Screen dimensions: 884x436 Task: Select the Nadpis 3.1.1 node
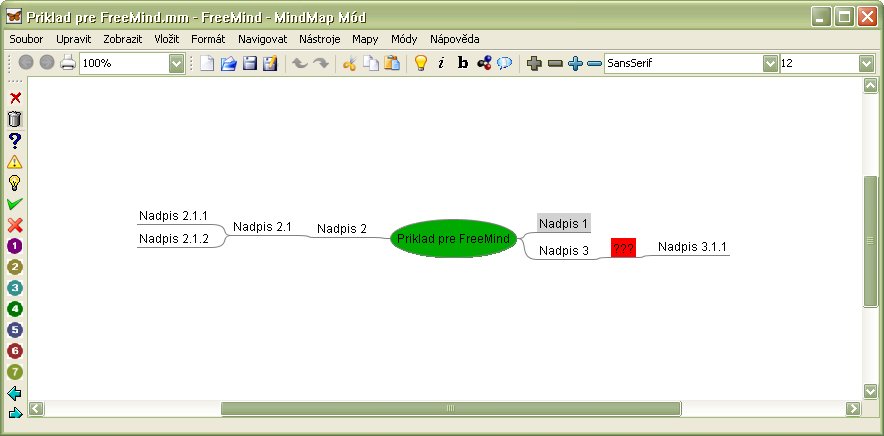(692, 246)
